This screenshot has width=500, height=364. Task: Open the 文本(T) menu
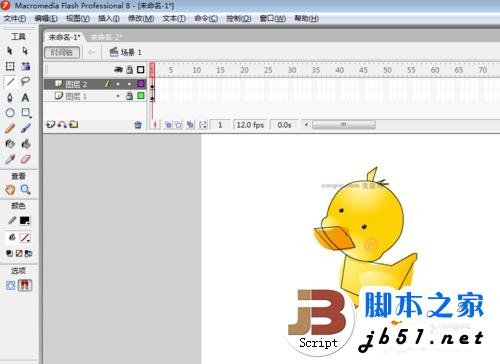click(x=174, y=18)
